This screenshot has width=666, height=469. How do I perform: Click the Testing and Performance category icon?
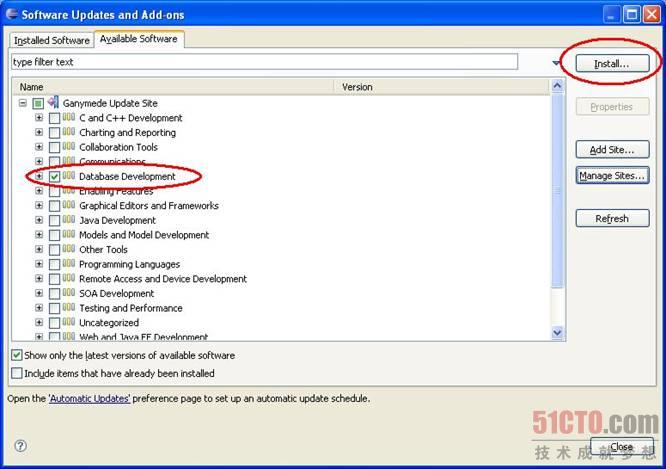69,307
